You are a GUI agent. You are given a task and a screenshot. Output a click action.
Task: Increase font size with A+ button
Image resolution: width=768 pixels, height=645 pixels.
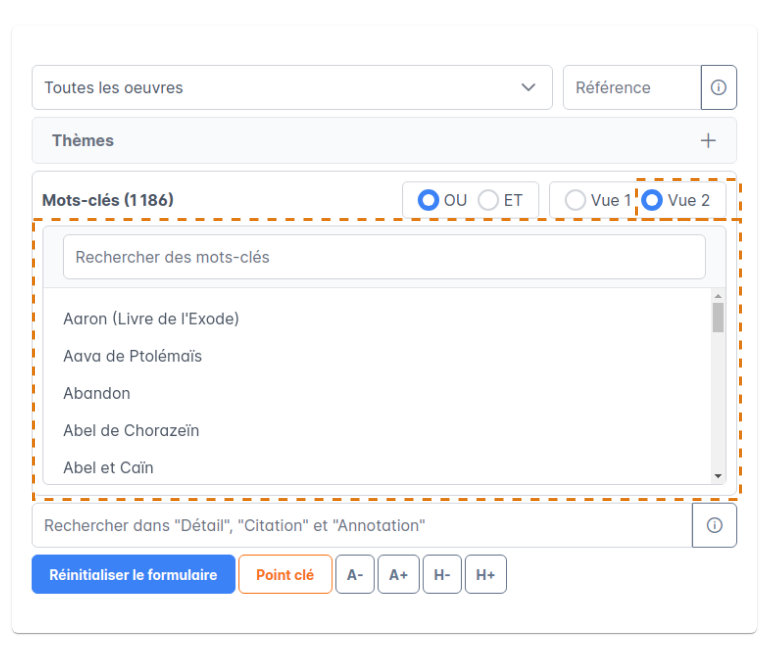(398, 575)
